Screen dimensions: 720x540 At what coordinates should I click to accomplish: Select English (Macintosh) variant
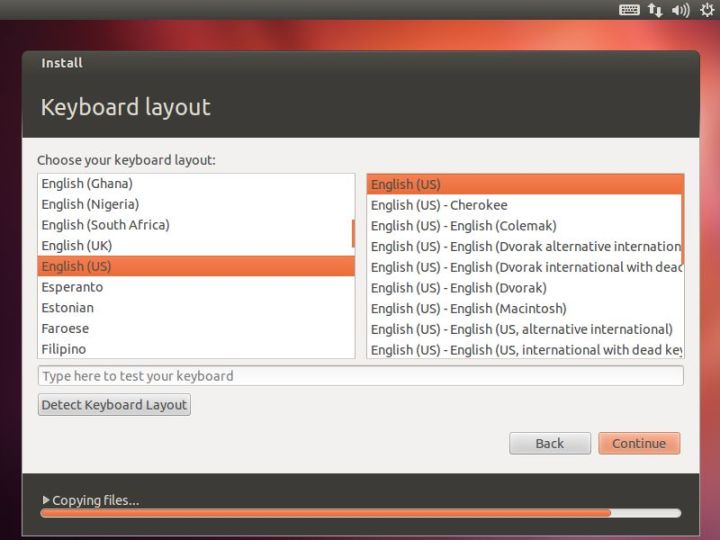coord(525,309)
